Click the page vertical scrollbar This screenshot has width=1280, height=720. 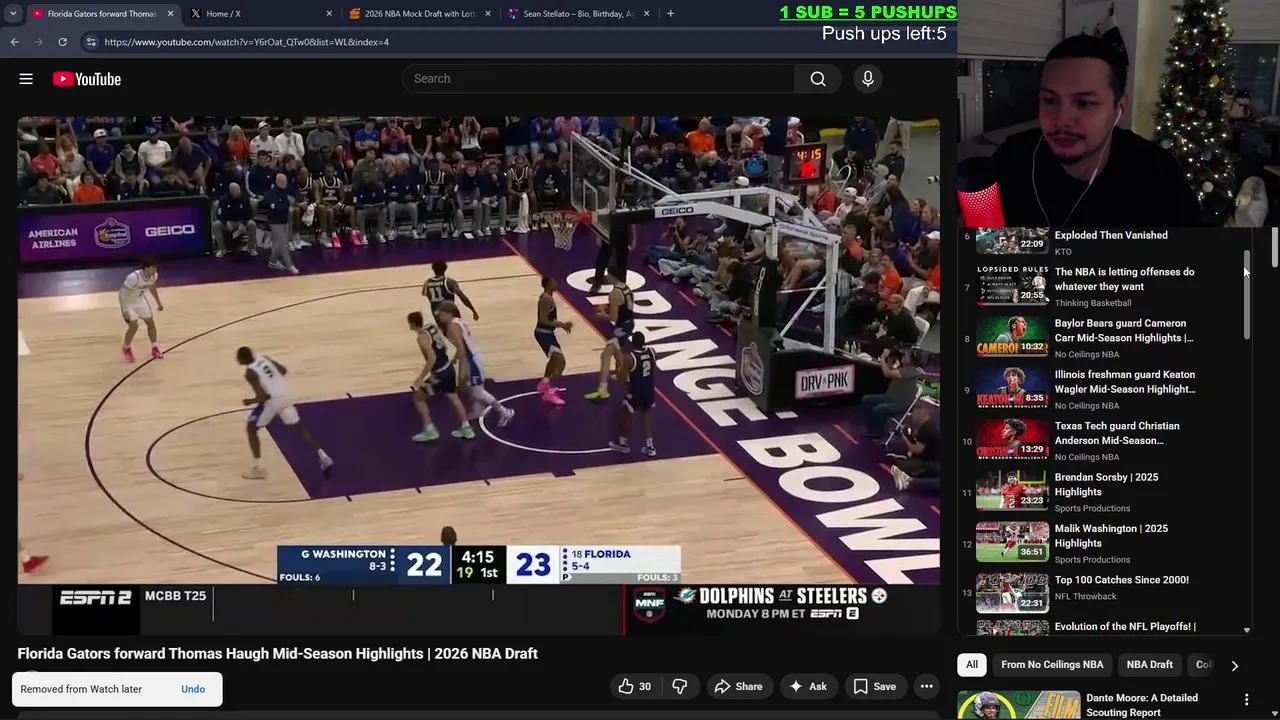[x=1275, y=248]
